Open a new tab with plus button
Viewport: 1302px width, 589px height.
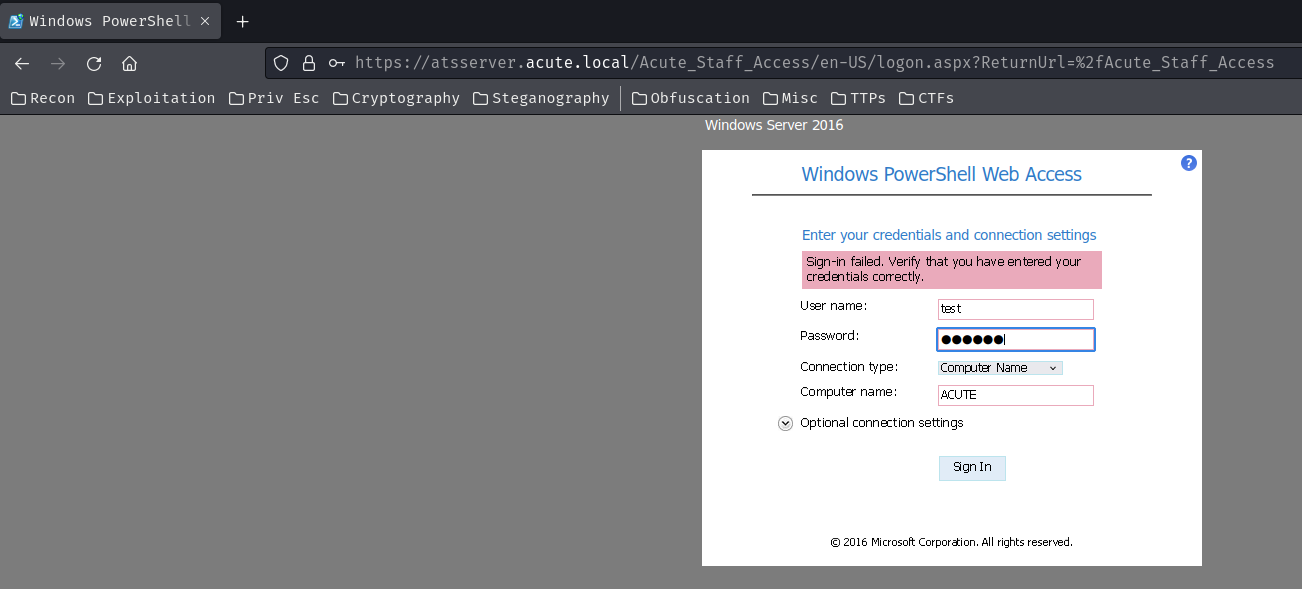point(242,21)
